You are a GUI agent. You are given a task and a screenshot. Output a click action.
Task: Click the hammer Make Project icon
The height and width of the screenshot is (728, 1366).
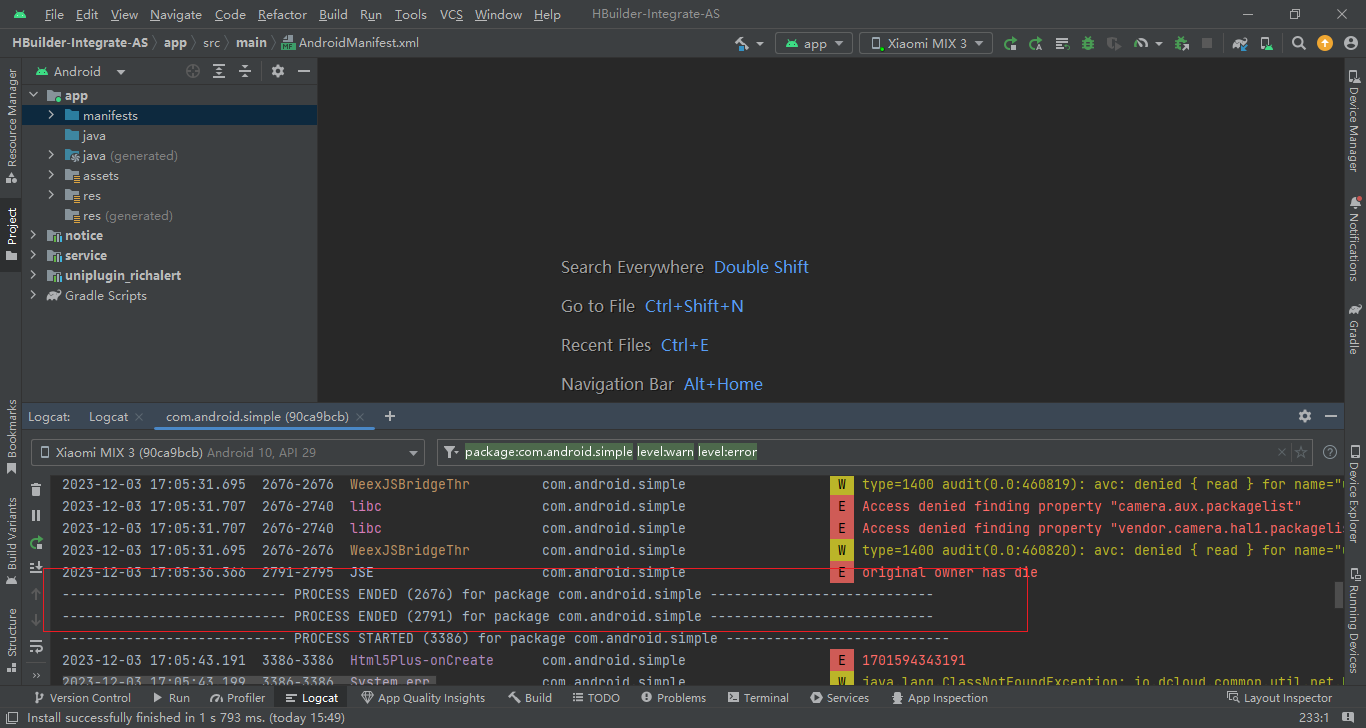[x=741, y=44]
